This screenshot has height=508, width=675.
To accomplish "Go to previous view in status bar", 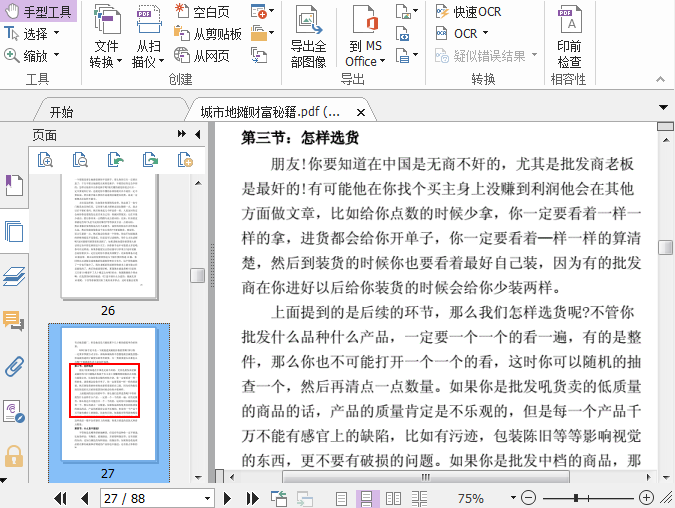I will pos(279,499).
